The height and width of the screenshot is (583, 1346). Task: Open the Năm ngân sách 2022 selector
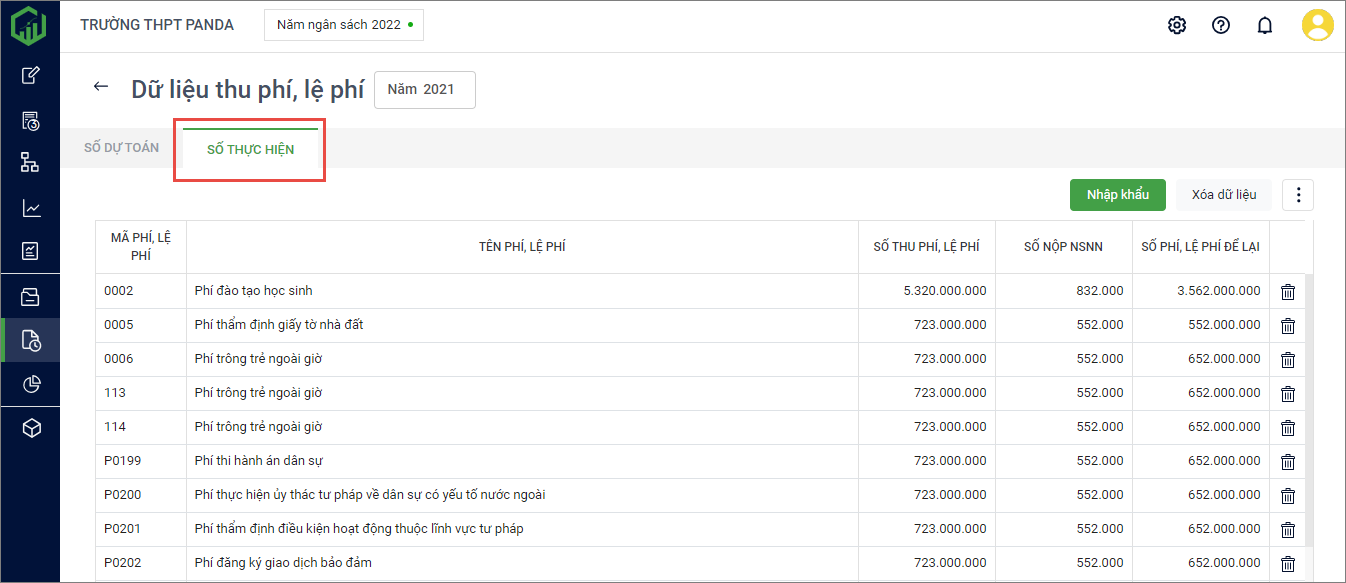point(343,25)
